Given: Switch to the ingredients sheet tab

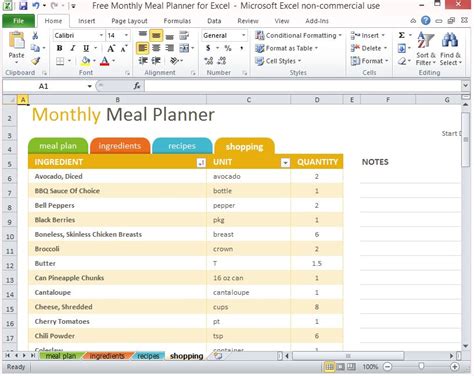Looking at the screenshot, I should (107, 356).
